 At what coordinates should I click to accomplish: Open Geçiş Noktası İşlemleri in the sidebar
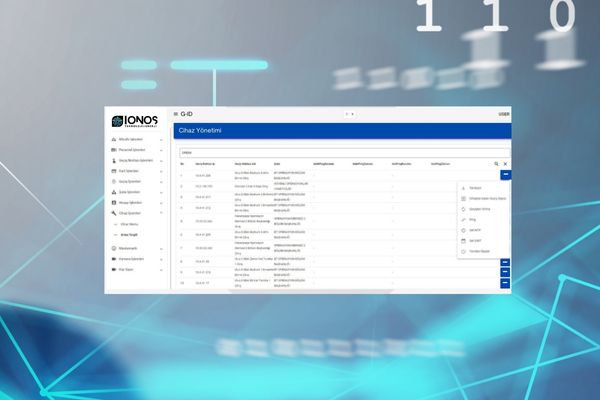135,160
